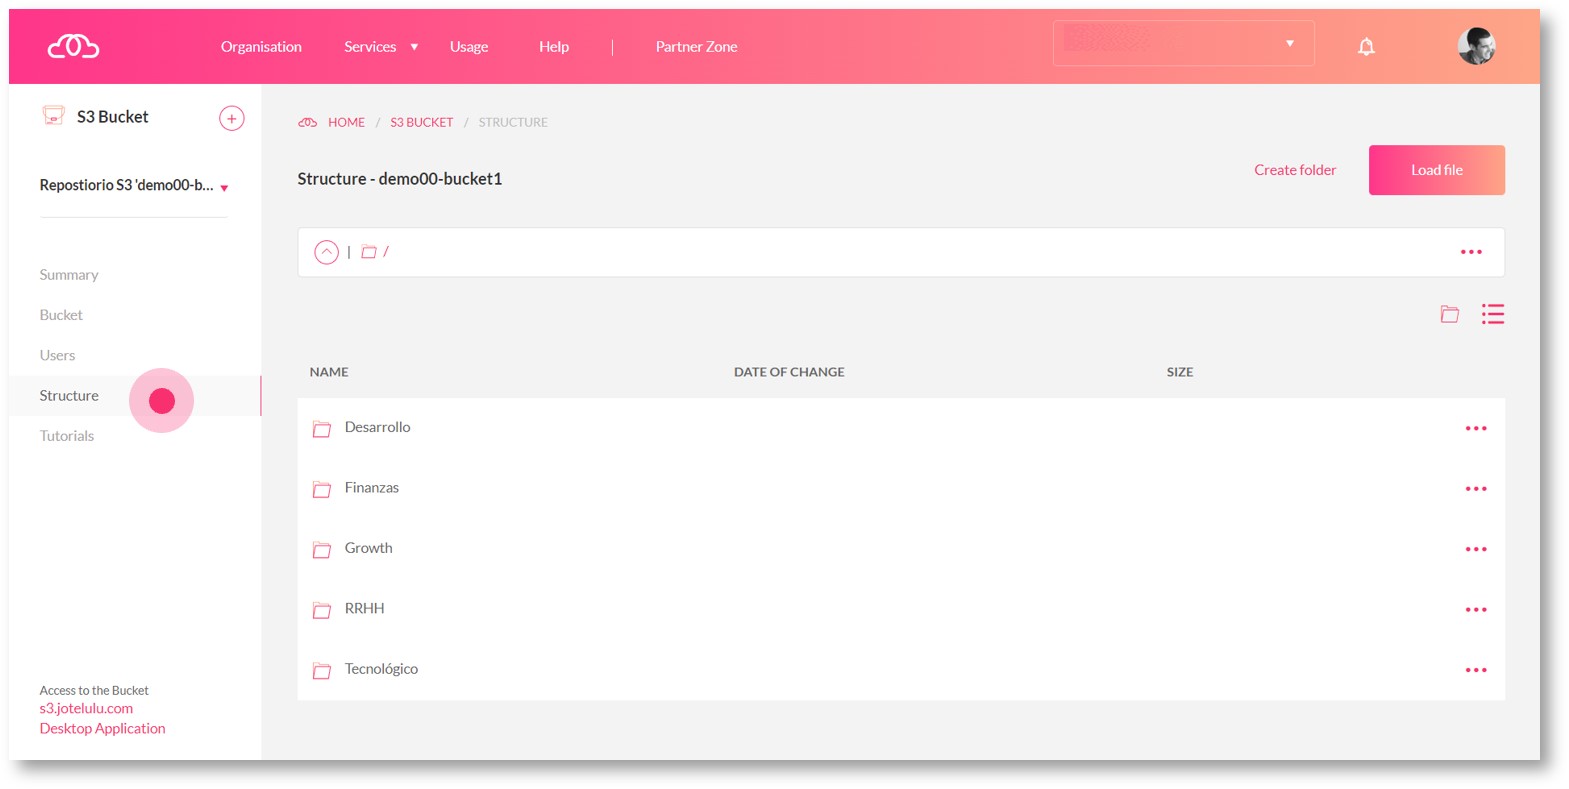Click S3 BUCKET in the breadcrumb
The image size is (1569, 789).
(421, 122)
